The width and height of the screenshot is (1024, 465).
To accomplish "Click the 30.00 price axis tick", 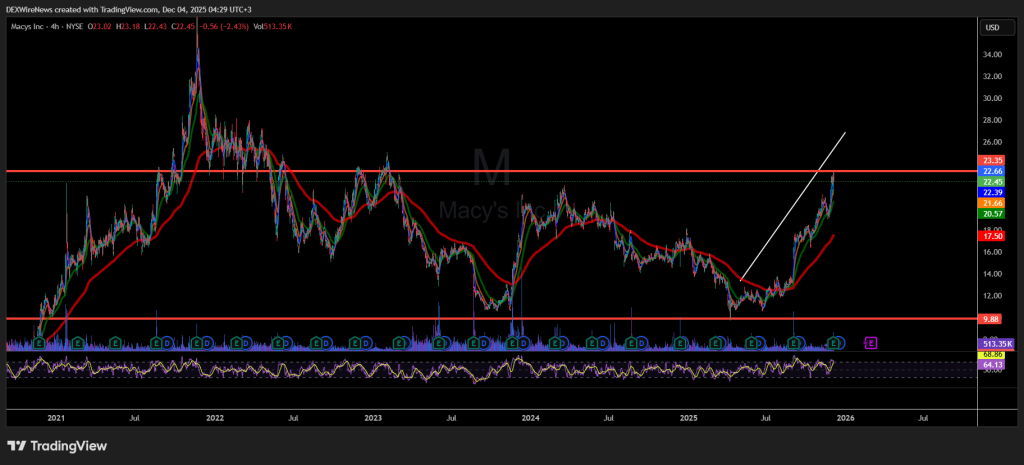I will tap(993, 98).
